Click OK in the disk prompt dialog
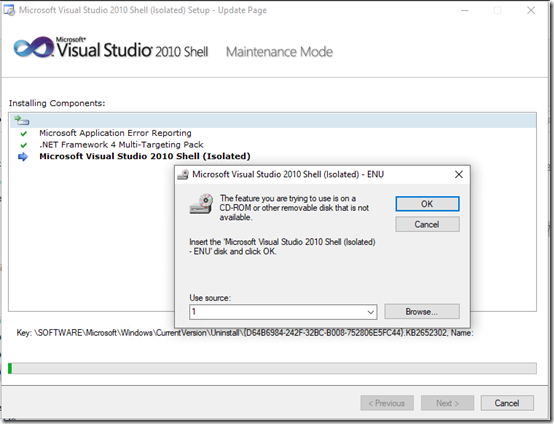 (427, 204)
